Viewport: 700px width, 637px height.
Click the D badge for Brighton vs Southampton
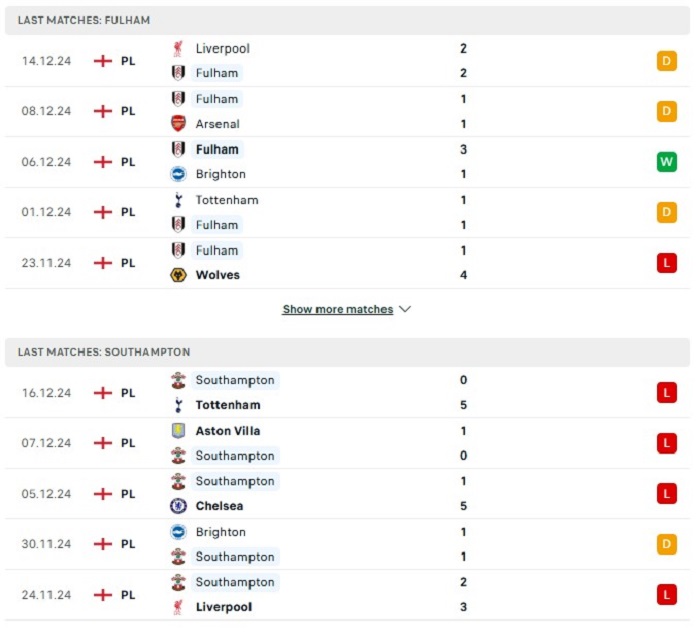tap(667, 544)
